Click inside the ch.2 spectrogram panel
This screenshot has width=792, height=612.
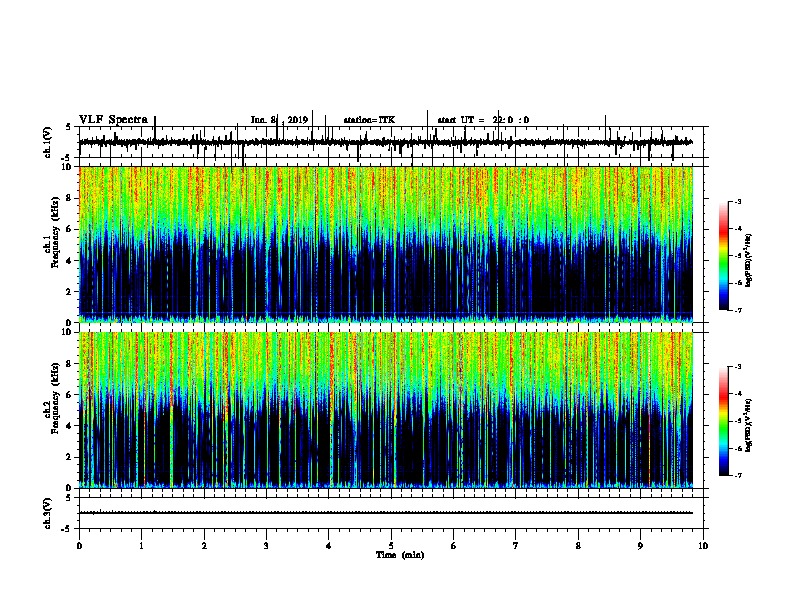pos(386,410)
